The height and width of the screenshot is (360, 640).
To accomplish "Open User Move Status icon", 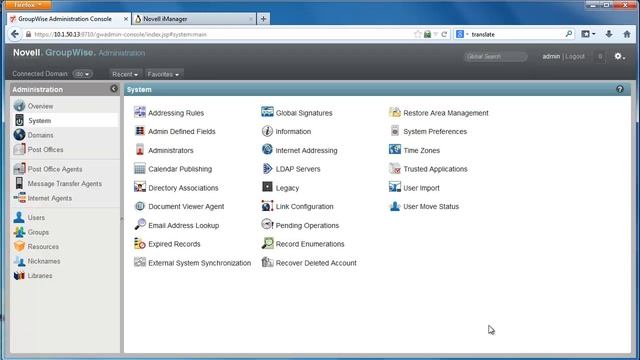I will tap(395, 206).
